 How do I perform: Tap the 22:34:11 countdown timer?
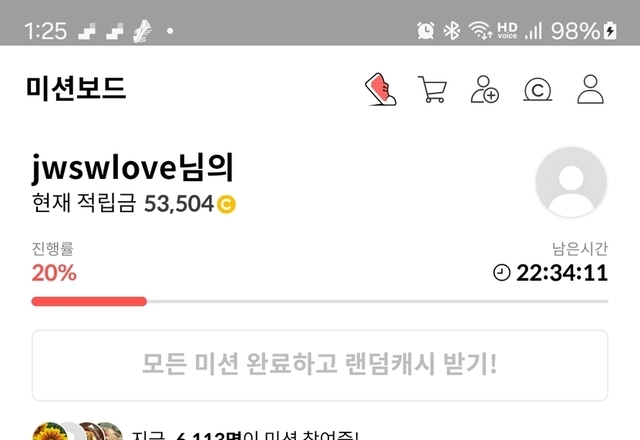click(x=562, y=273)
